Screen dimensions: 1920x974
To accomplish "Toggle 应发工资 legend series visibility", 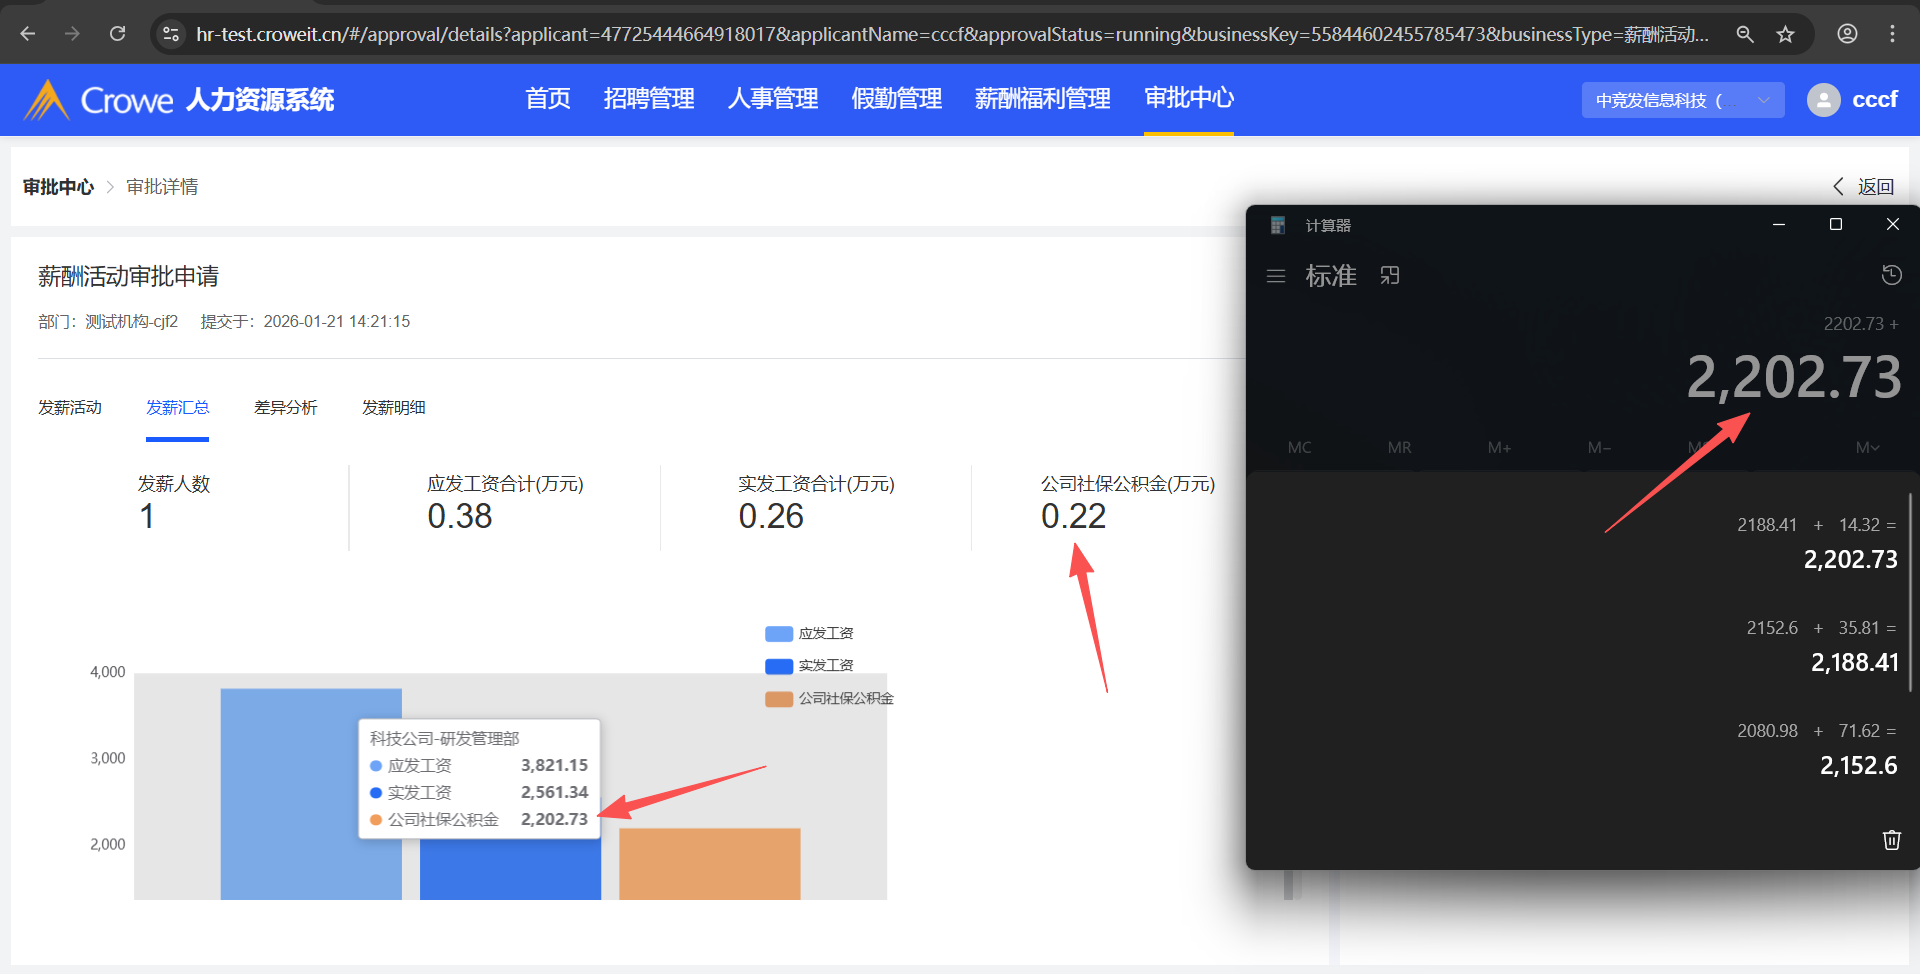I will 809,633.
